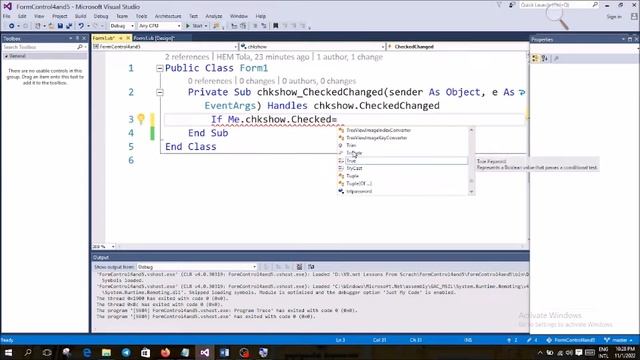The width and height of the screenshot is (640, 360).
Task: Click FormControl4and5 repository in the status bar
Action: 570,340
